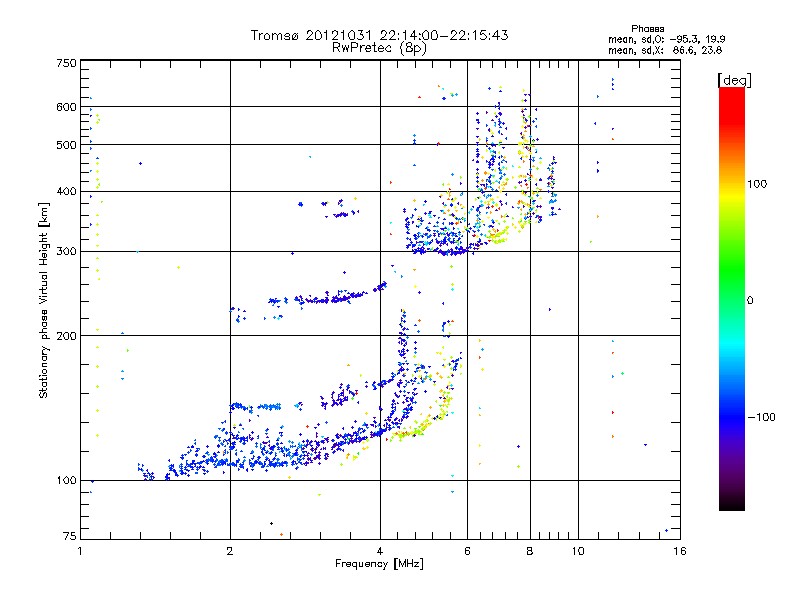Click x-axis tick label '16'
This screenshot has height=600, width=800.
[680, 551]
